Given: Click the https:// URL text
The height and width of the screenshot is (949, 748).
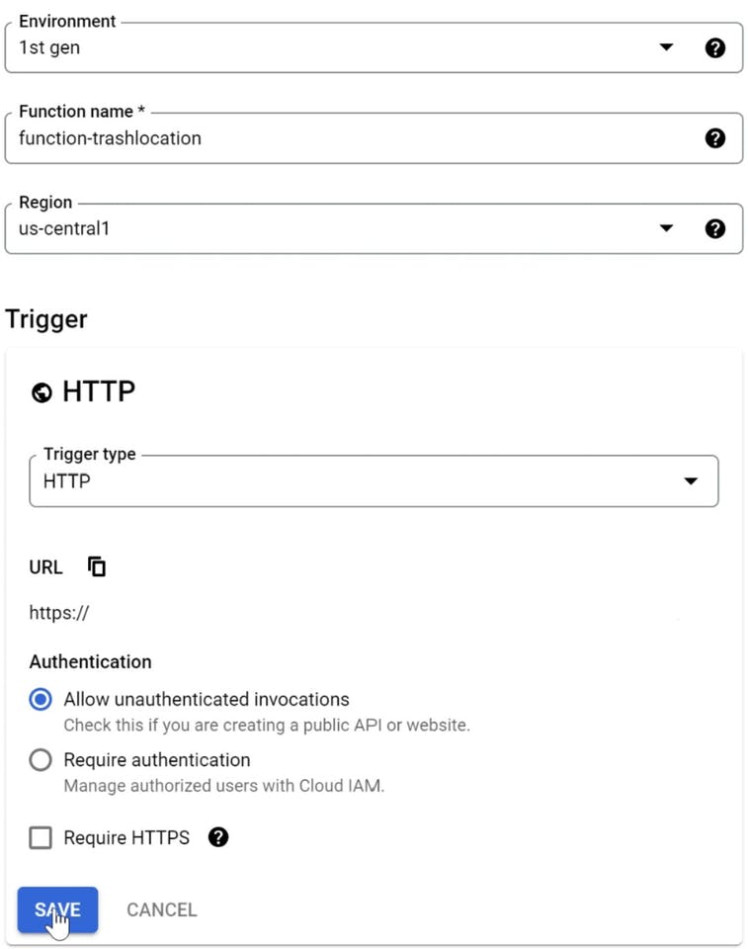Looking at the screenshot, I should [x=59, y=613].
